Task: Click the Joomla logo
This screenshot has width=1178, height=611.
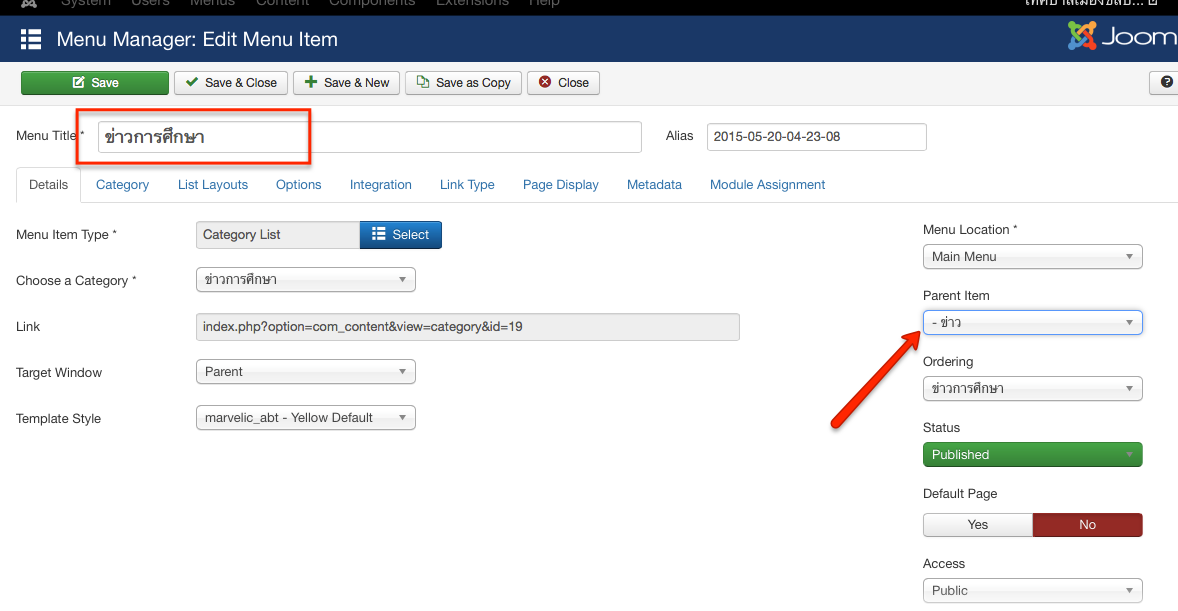Action: point(1122,38)
